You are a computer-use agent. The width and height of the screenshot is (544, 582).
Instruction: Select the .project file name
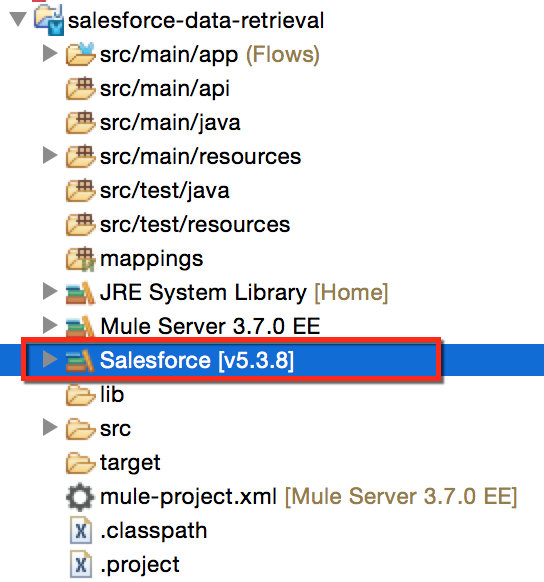[140, 565]
